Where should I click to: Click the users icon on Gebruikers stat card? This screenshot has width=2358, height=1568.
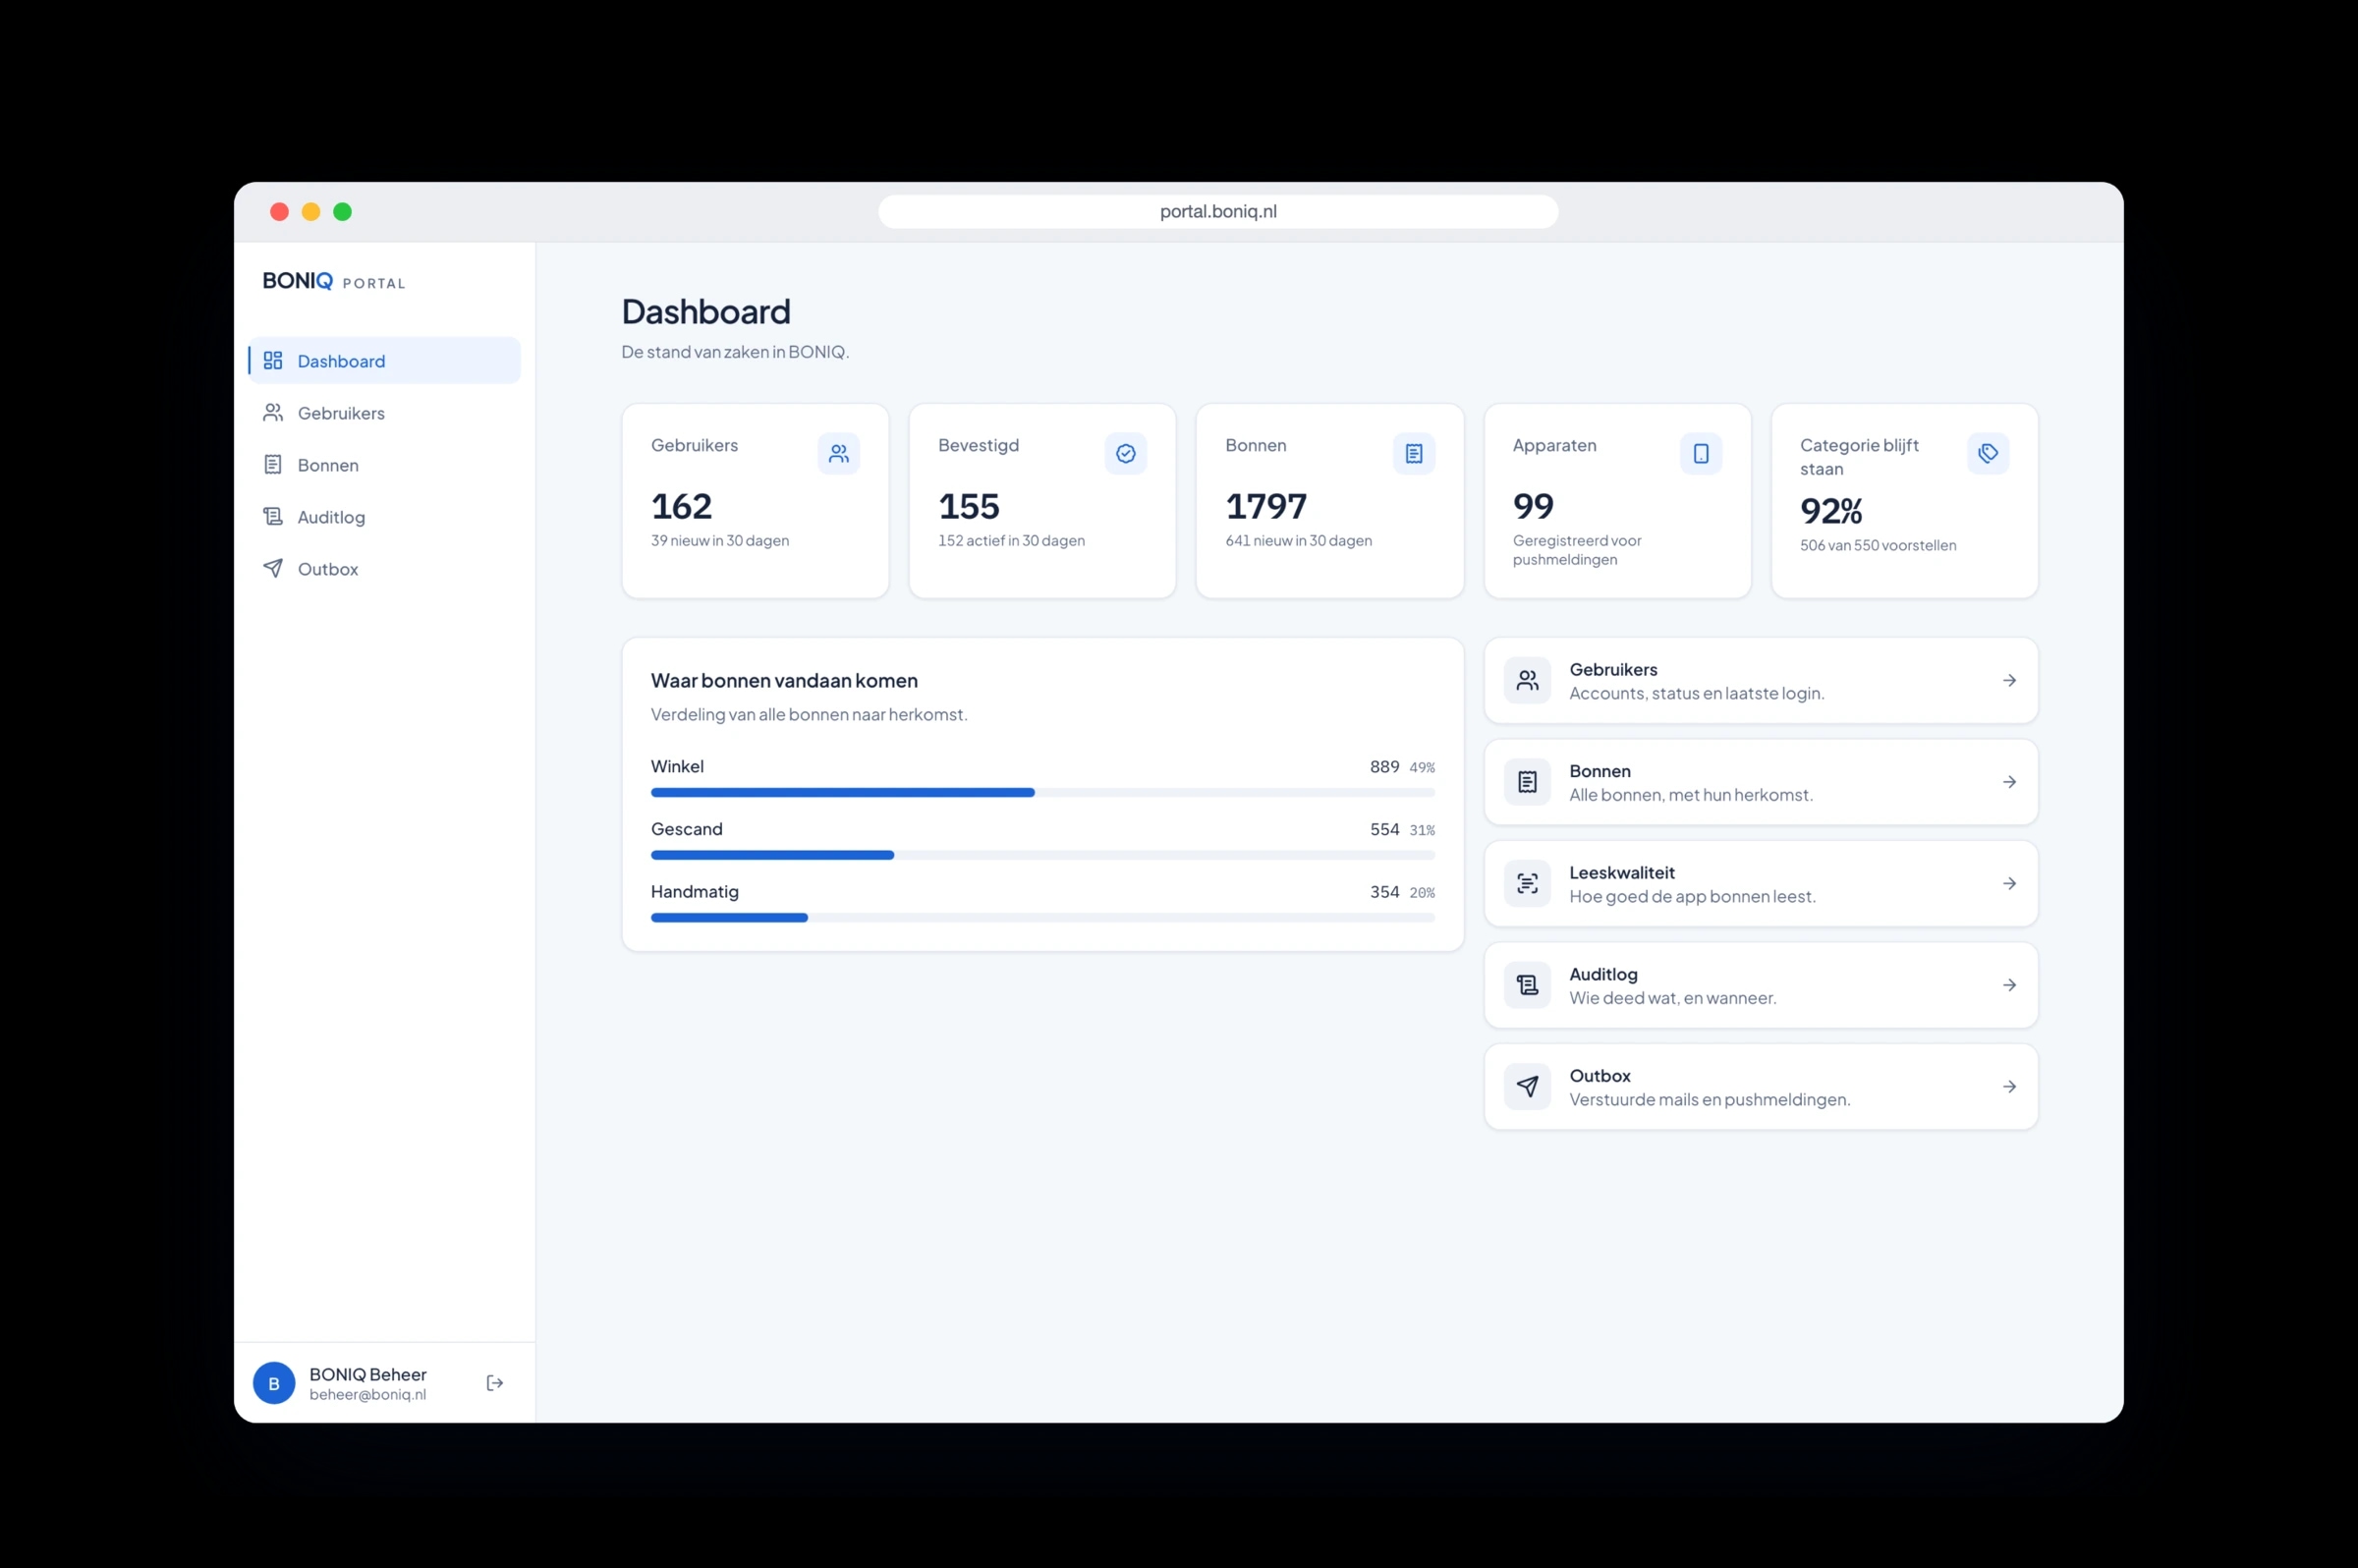pyautogui.click(x=838, y=453)
